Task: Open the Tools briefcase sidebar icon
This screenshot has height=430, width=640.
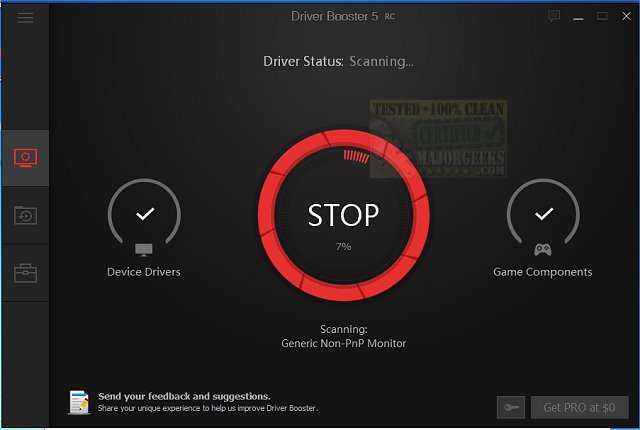Action: [x=25, y=273]
